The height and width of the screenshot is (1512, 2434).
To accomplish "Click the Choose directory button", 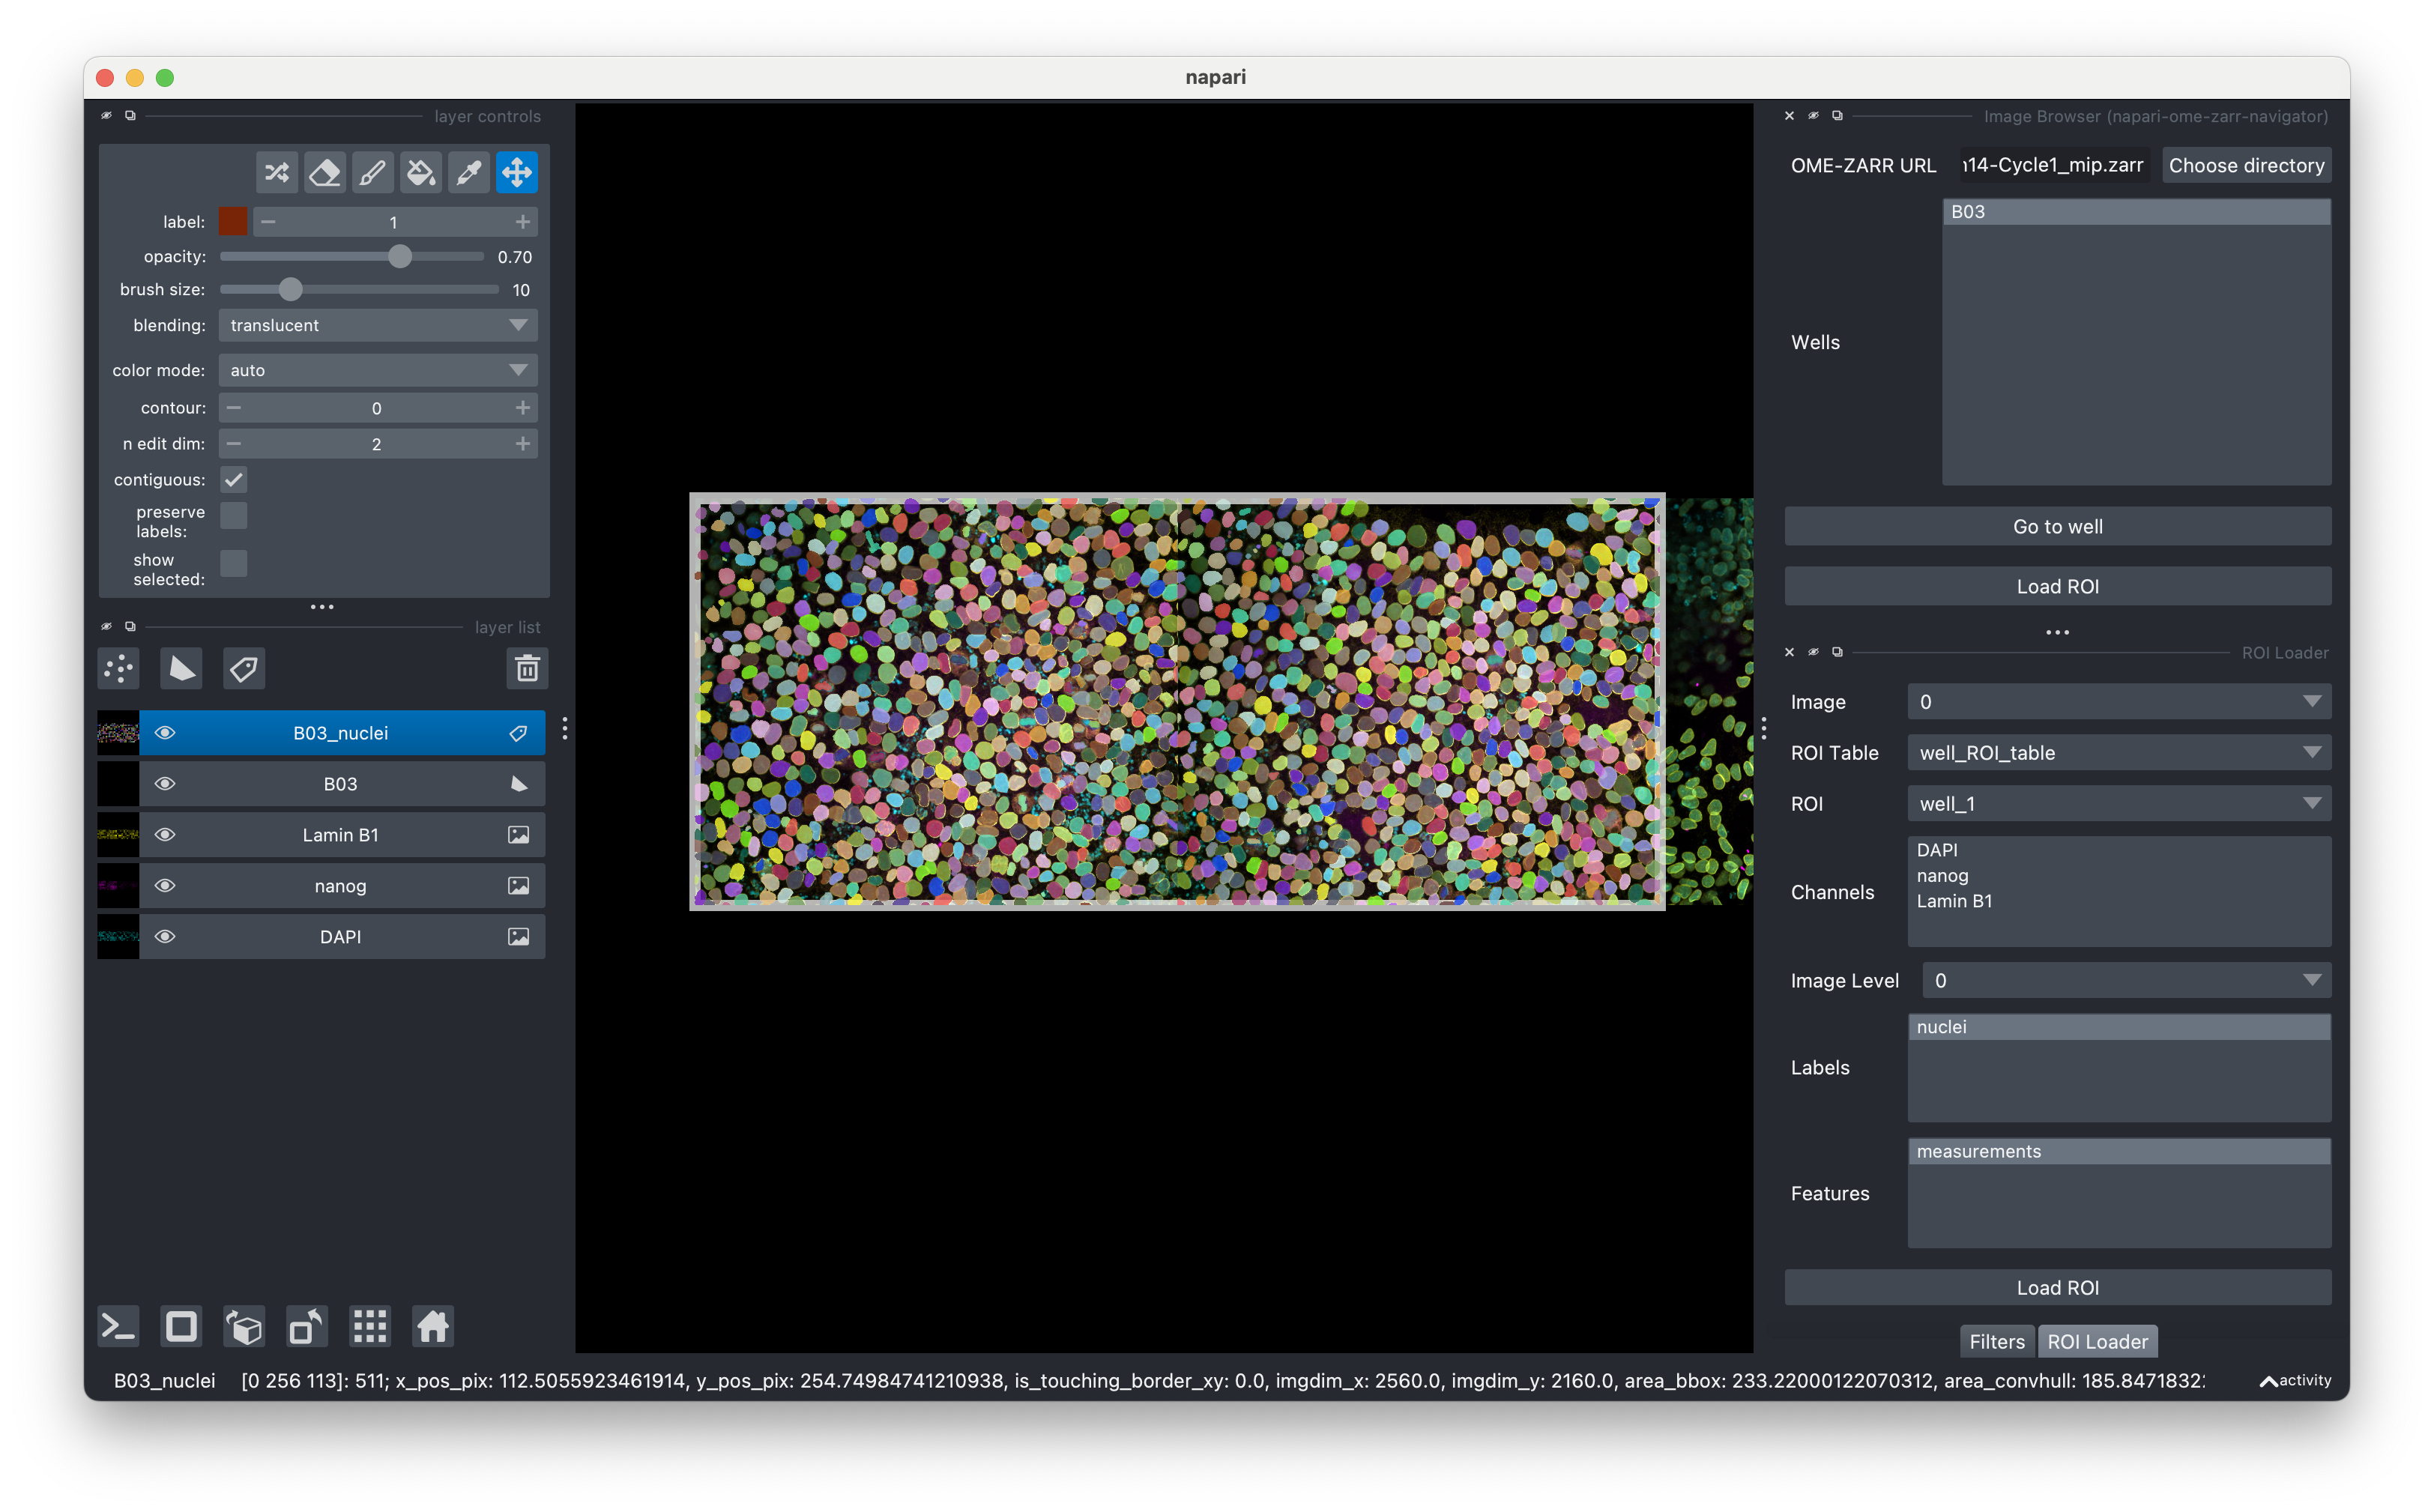I will [2246, 166].
